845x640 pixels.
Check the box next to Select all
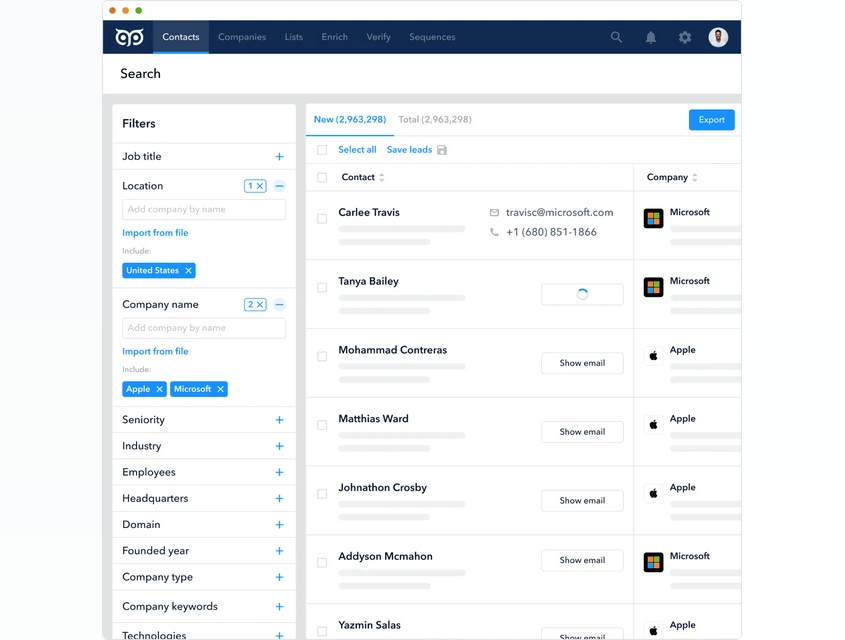click(x=322, y=150)
